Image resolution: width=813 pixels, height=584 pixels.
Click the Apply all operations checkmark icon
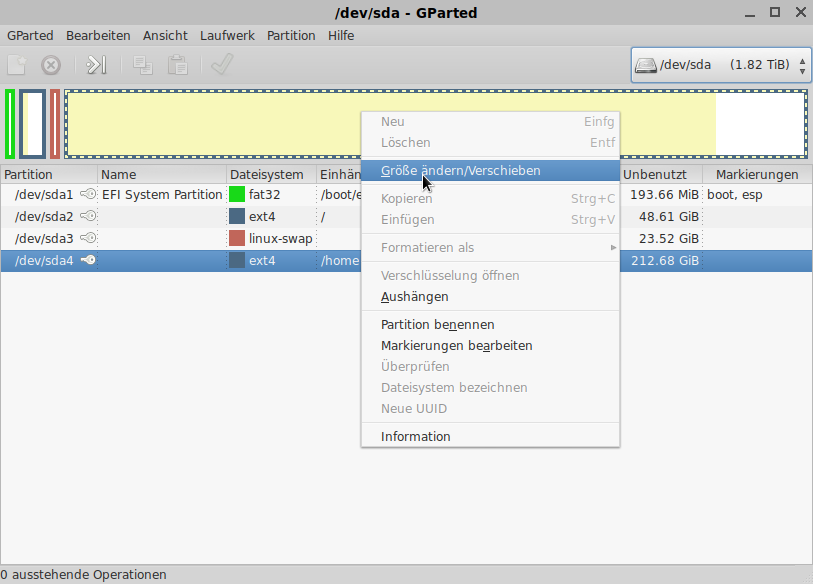(x=221, y=65)
